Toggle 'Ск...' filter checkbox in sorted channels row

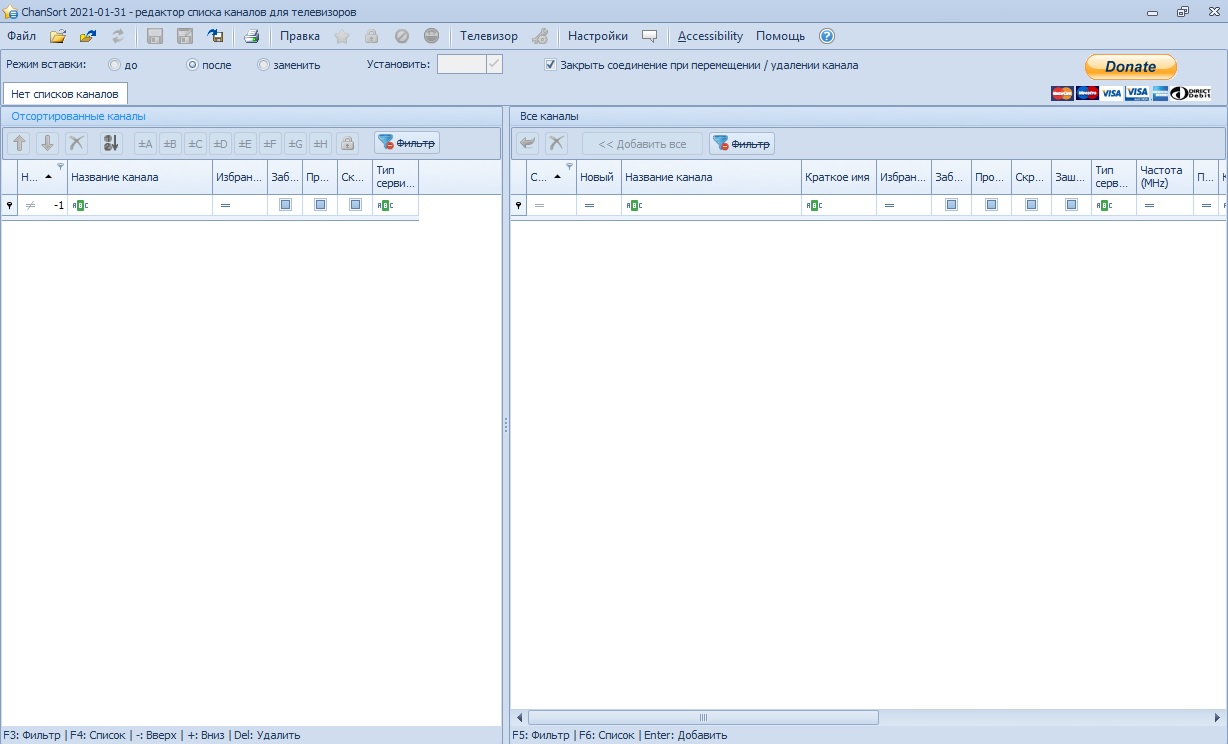355,204
